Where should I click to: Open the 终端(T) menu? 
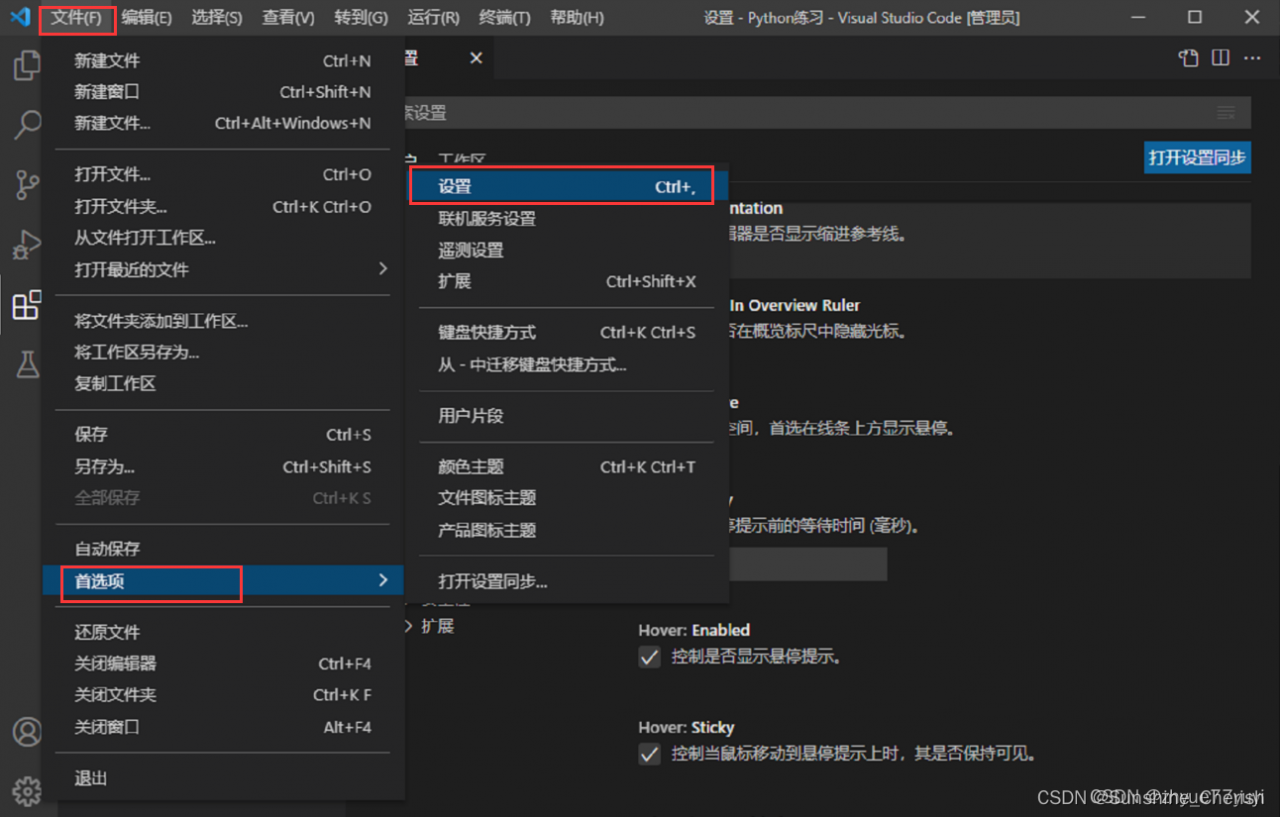pos(505,18)
